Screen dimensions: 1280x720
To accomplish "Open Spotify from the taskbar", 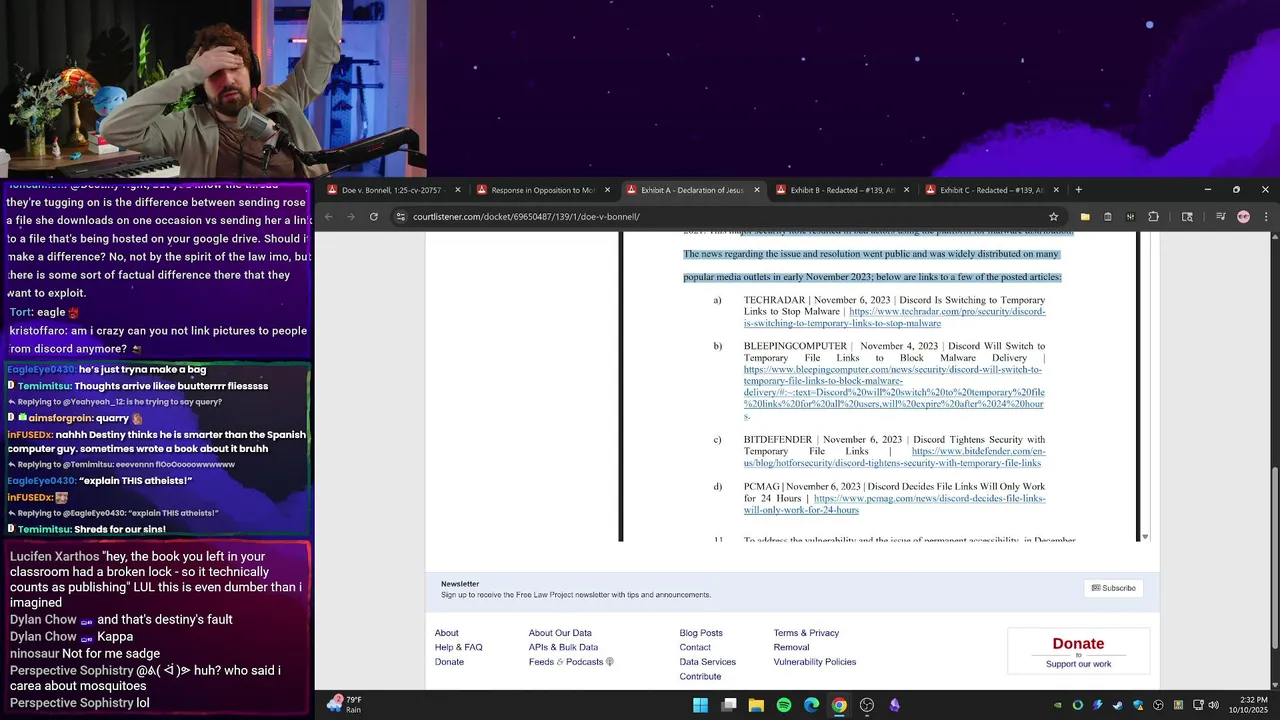I will click(784, 705).
